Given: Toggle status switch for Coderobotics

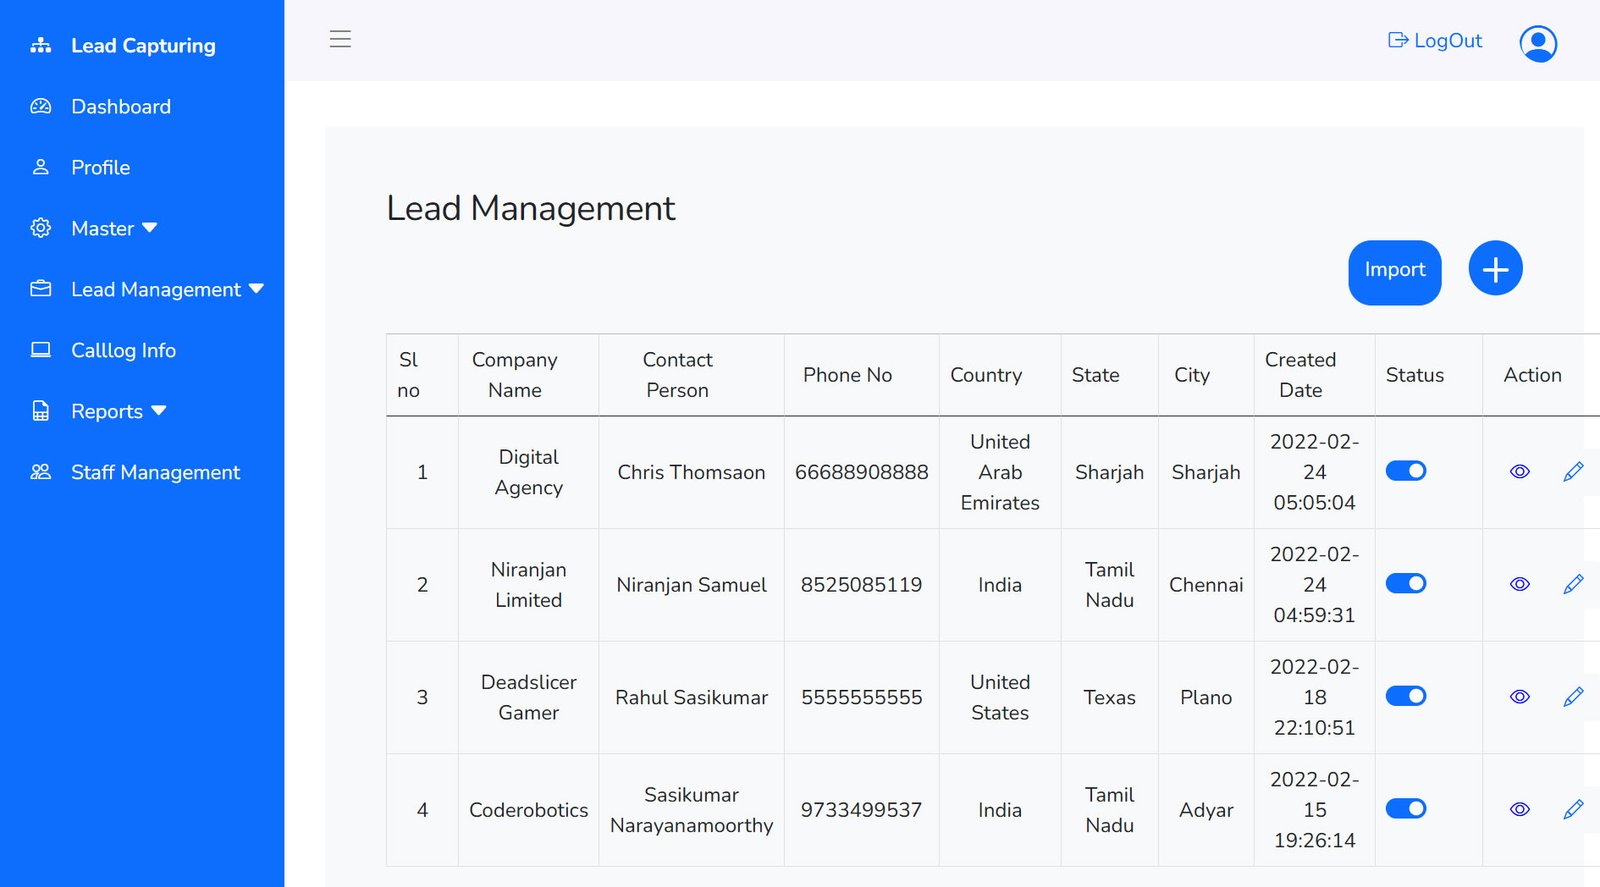Looking at the screenshot, I should tap(1405, 808).
